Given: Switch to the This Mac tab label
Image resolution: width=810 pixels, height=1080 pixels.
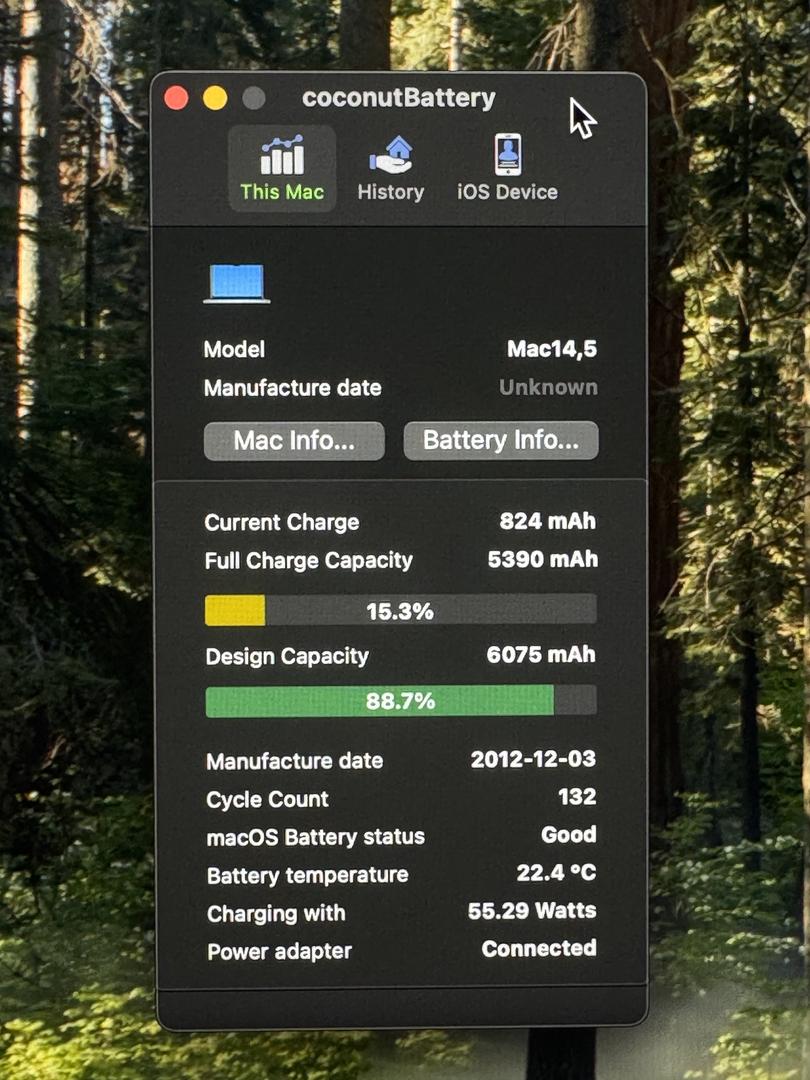Looking at the screenshot, I should 282,191.
